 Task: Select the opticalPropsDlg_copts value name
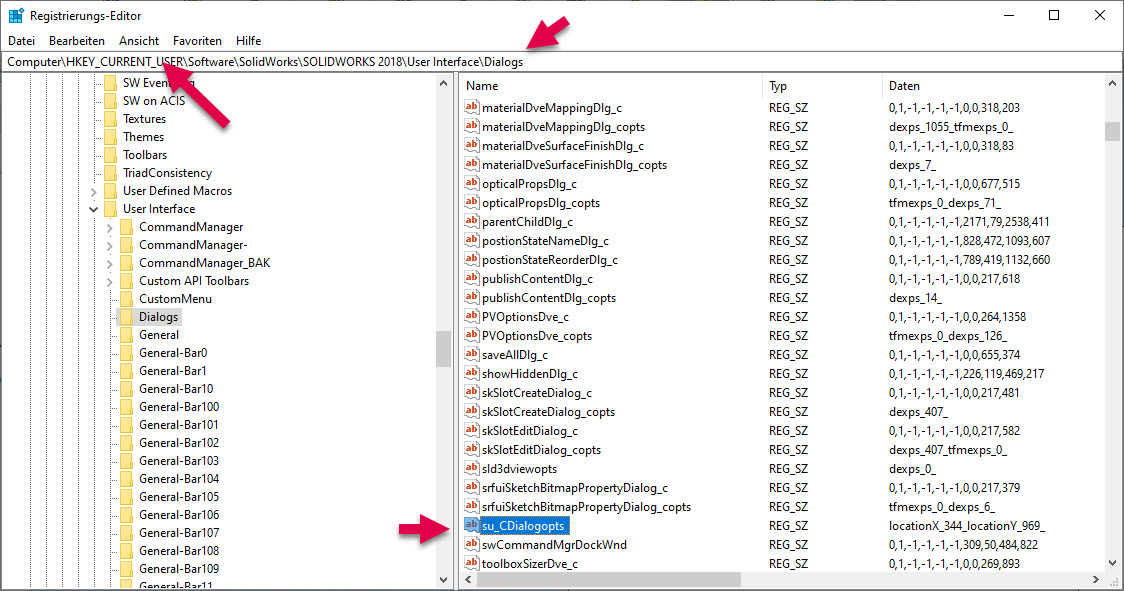point(541,203)
